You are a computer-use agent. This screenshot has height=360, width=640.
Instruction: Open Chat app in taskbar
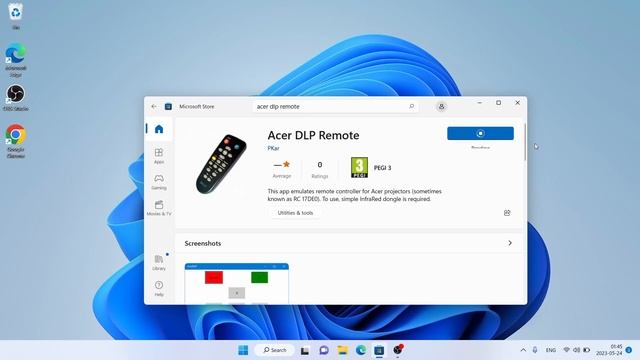point(324,350)
